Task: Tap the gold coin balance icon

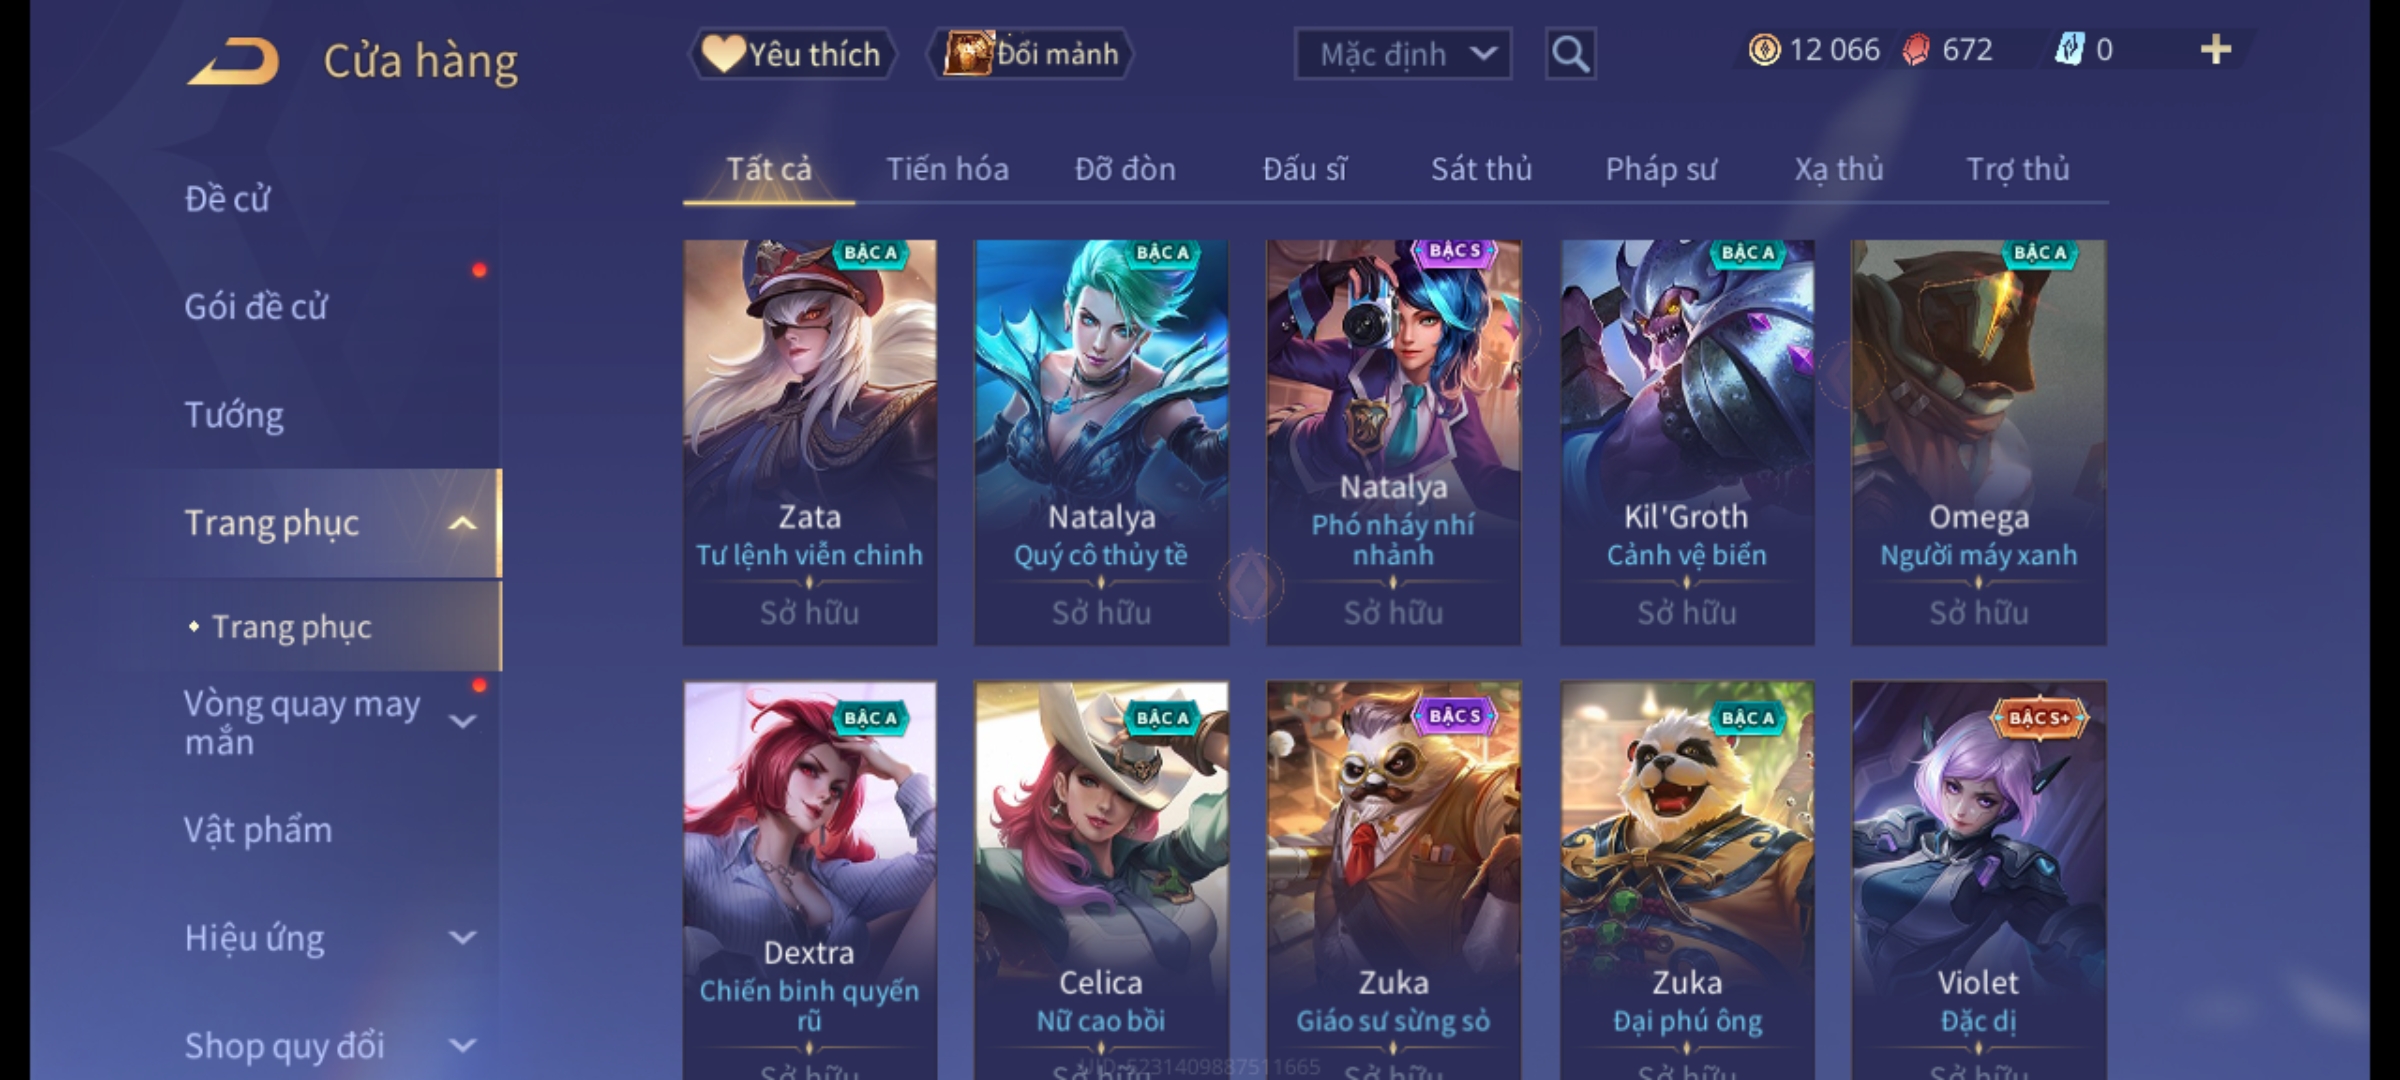Action: [x=1764, y=50]
